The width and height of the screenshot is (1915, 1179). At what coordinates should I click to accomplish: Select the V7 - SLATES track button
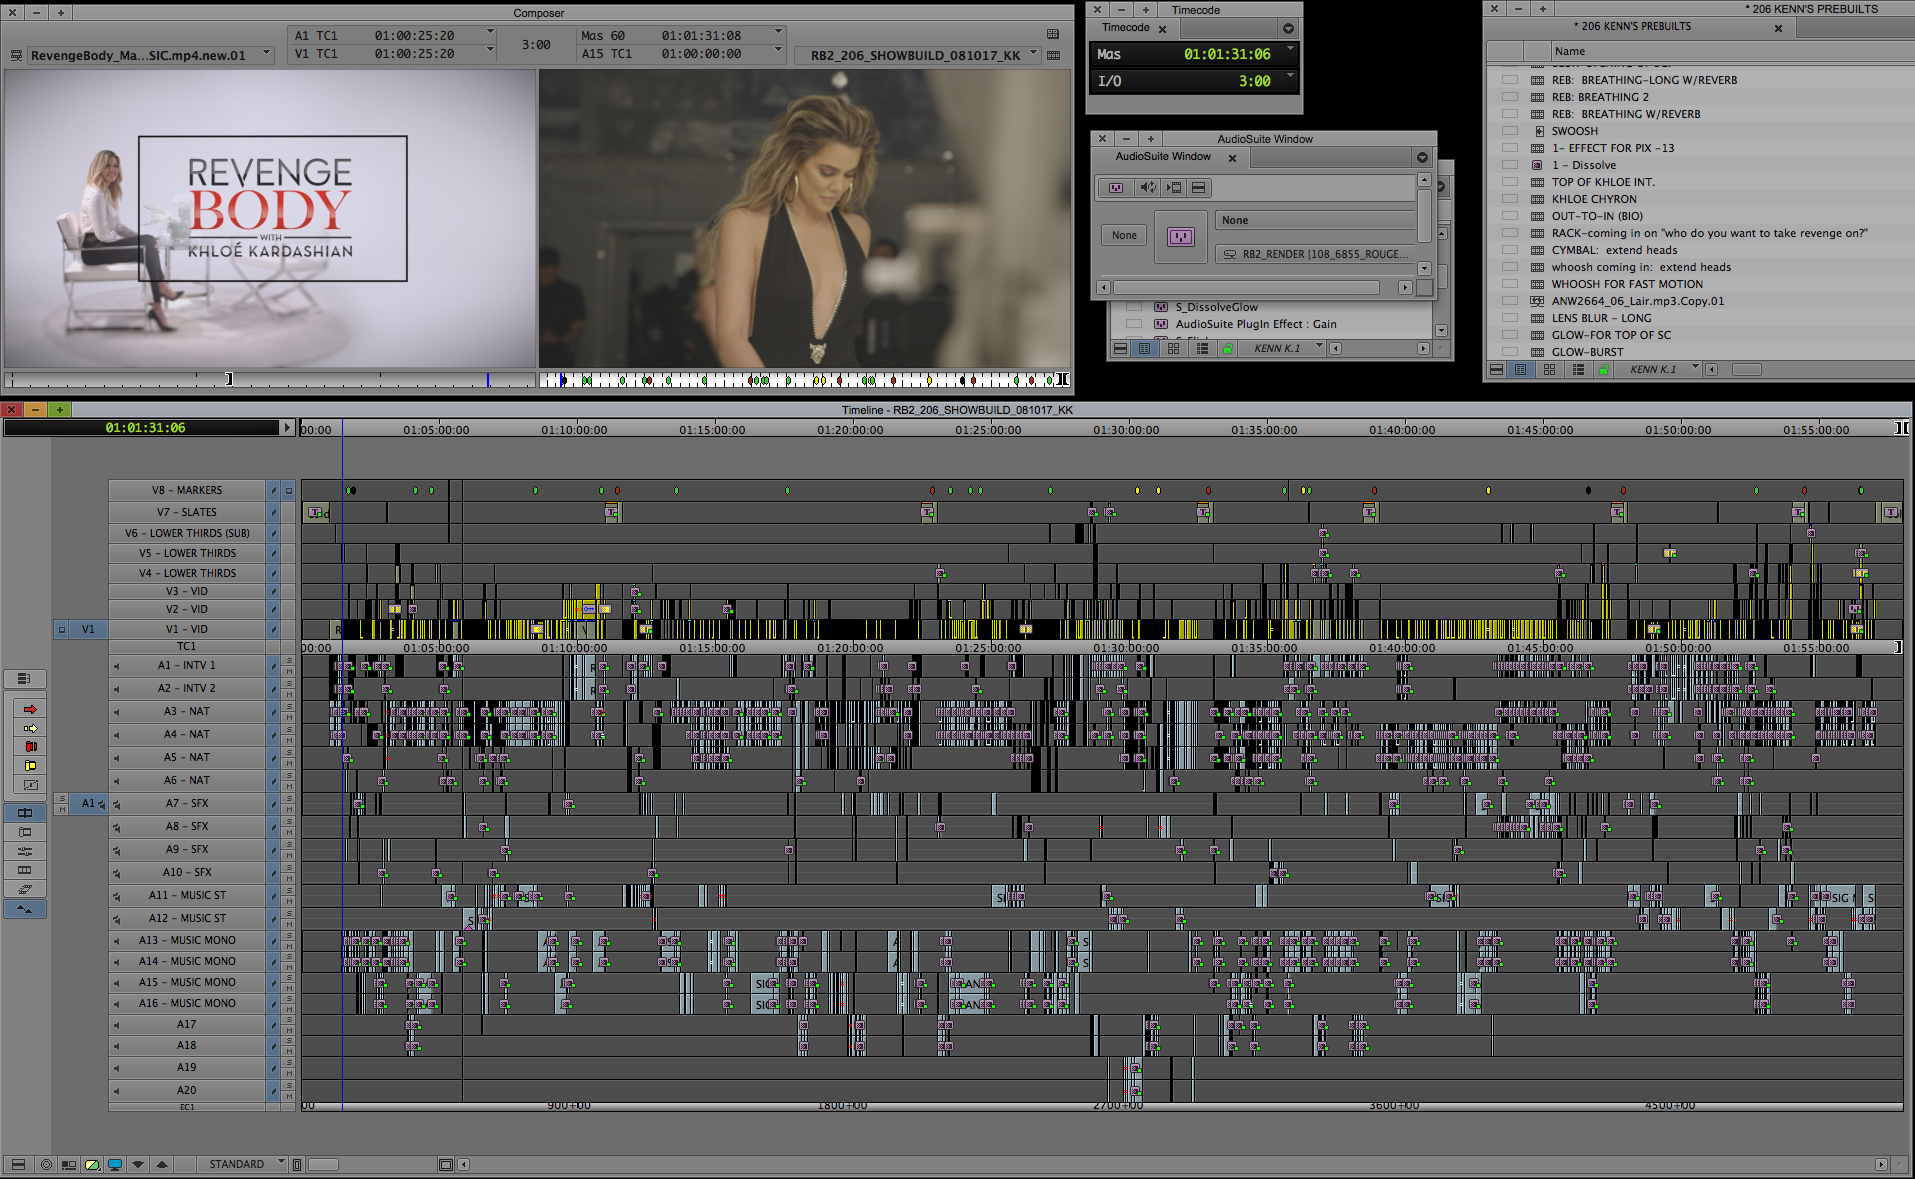point(187,512)
